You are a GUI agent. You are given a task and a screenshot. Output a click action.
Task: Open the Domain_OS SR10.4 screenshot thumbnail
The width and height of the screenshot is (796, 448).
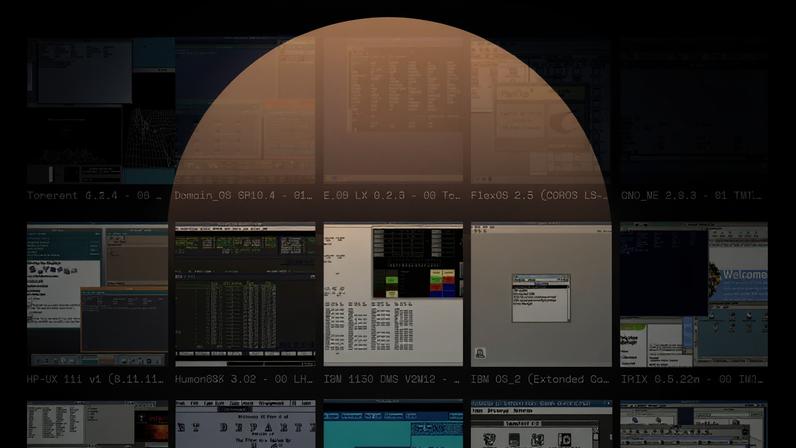245,111
